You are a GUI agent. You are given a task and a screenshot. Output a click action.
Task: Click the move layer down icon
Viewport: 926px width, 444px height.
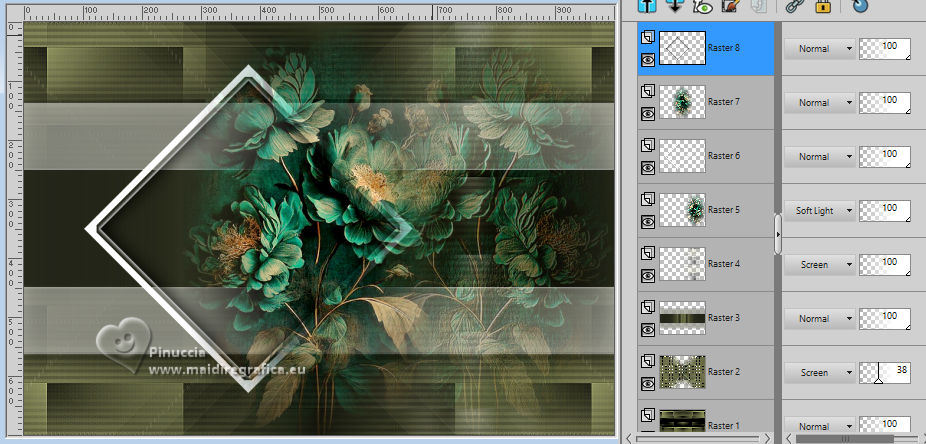[x=674, y=5]
